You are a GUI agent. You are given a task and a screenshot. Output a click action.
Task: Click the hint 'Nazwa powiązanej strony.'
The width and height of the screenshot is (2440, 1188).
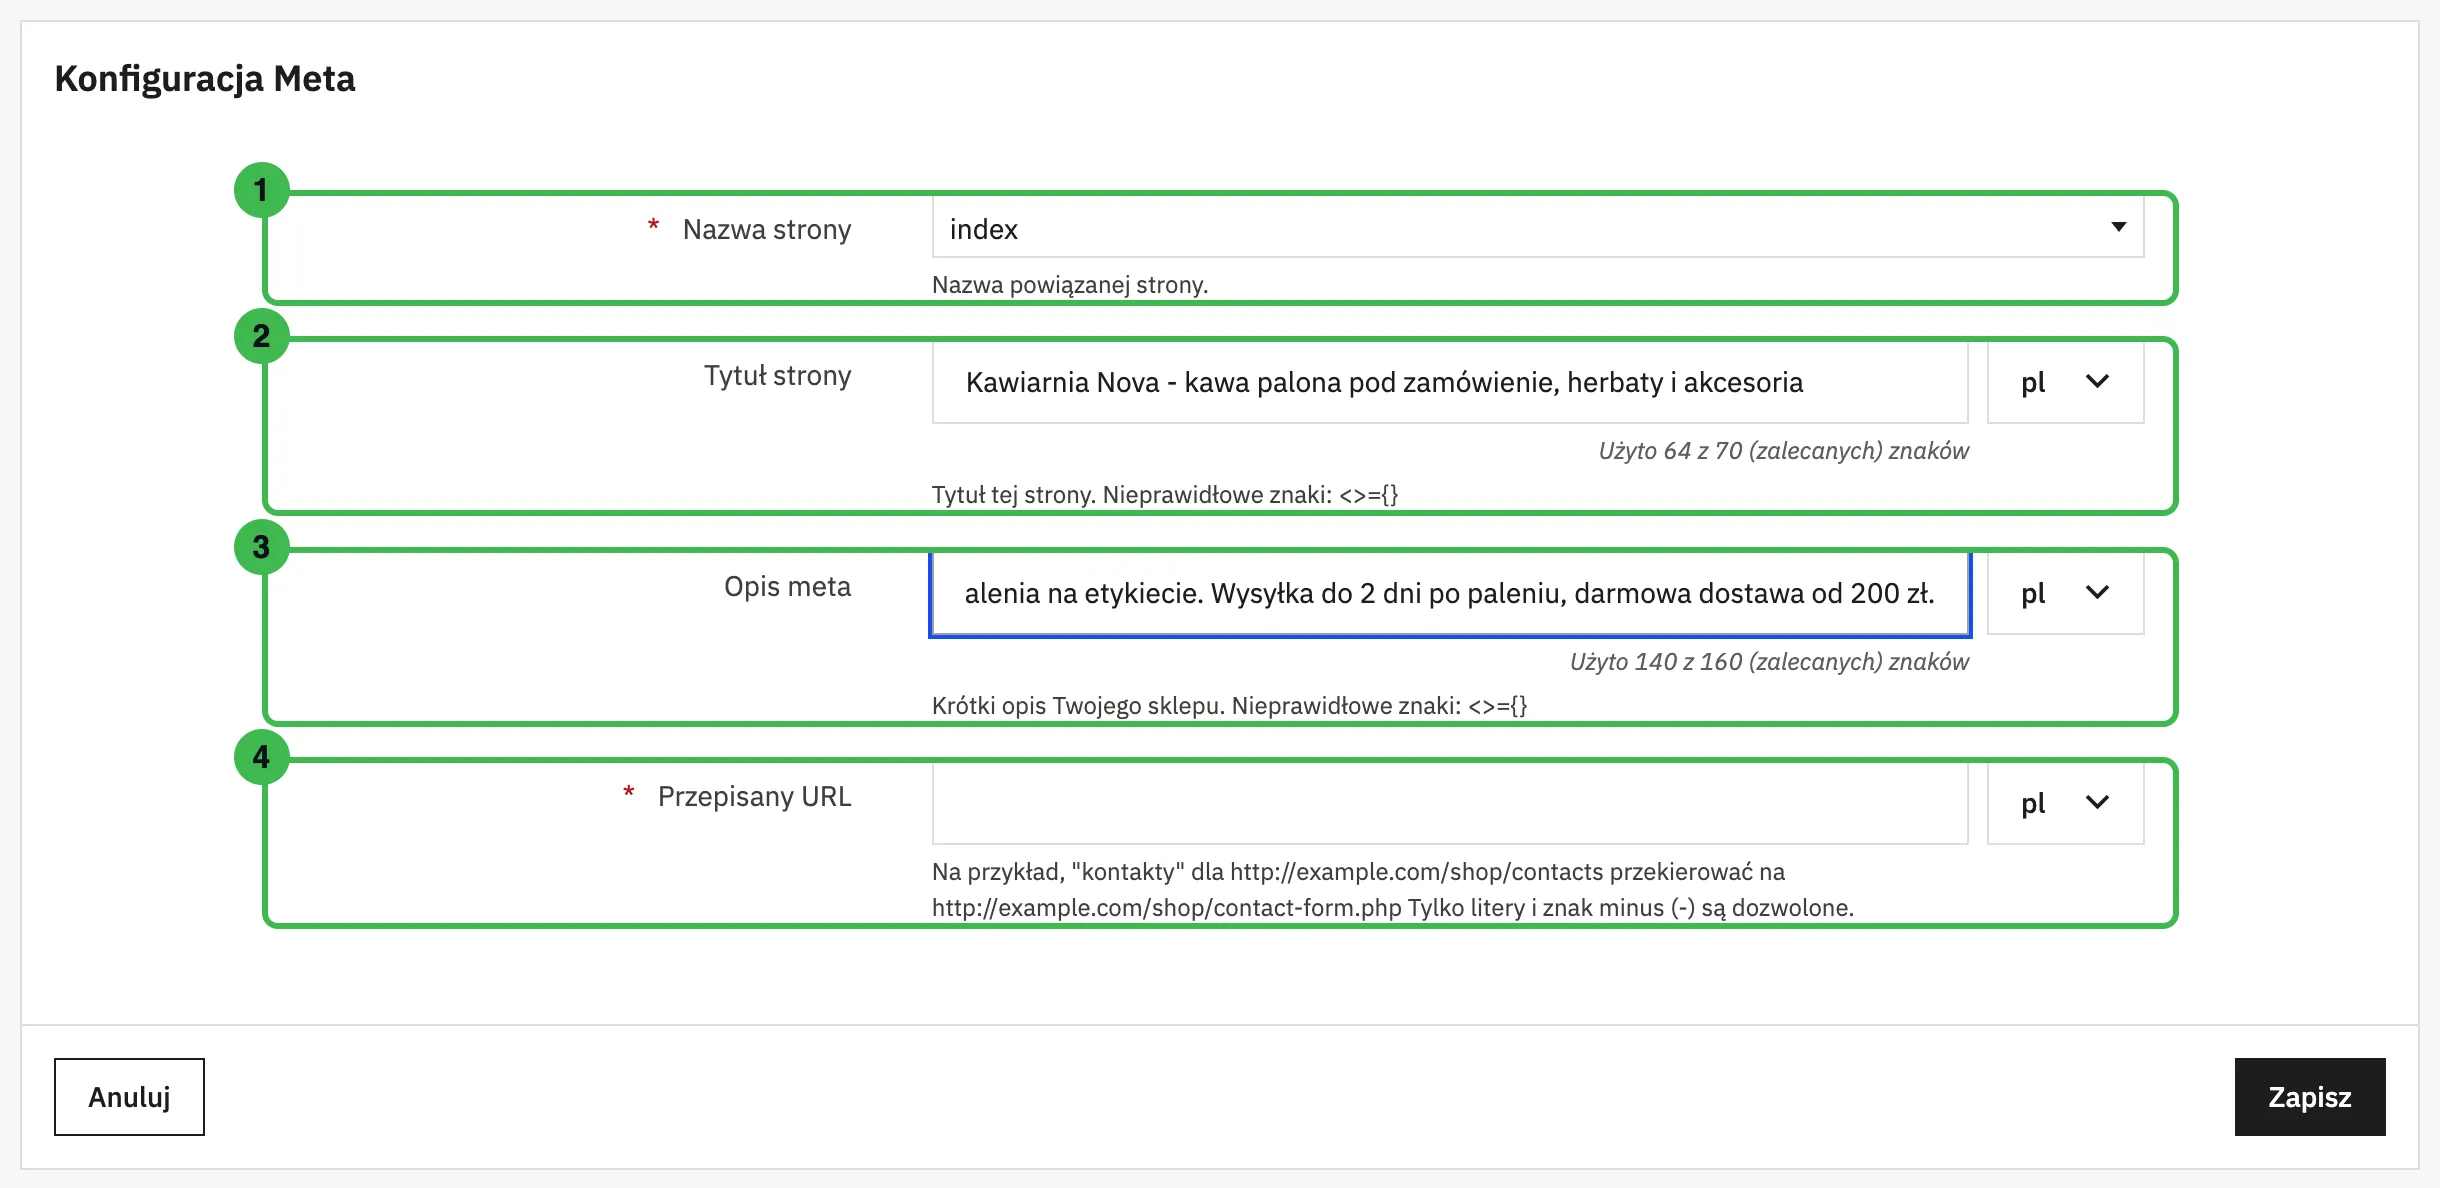[x=1070, y=285]
